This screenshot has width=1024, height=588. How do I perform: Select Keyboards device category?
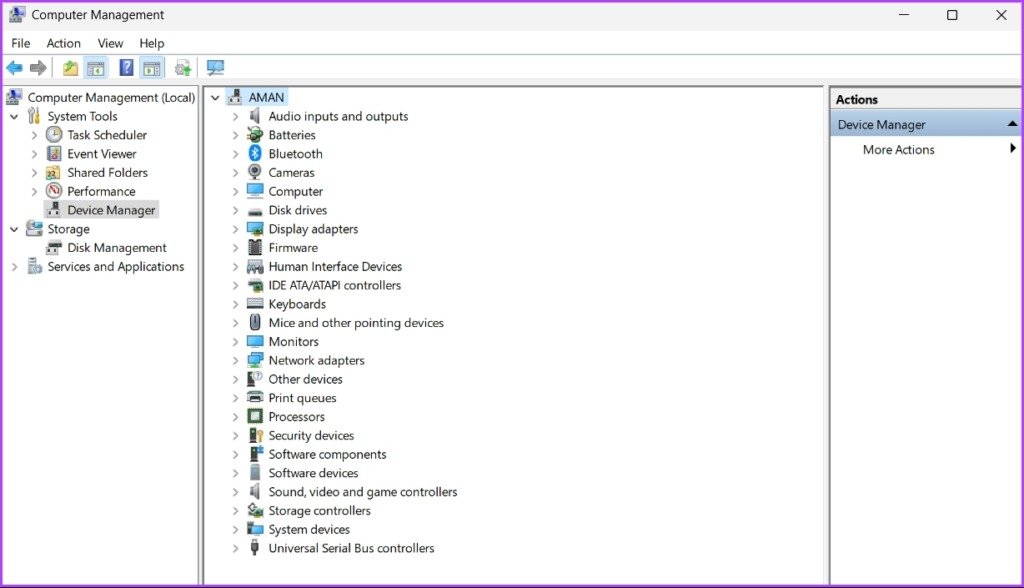coord(296,304)
